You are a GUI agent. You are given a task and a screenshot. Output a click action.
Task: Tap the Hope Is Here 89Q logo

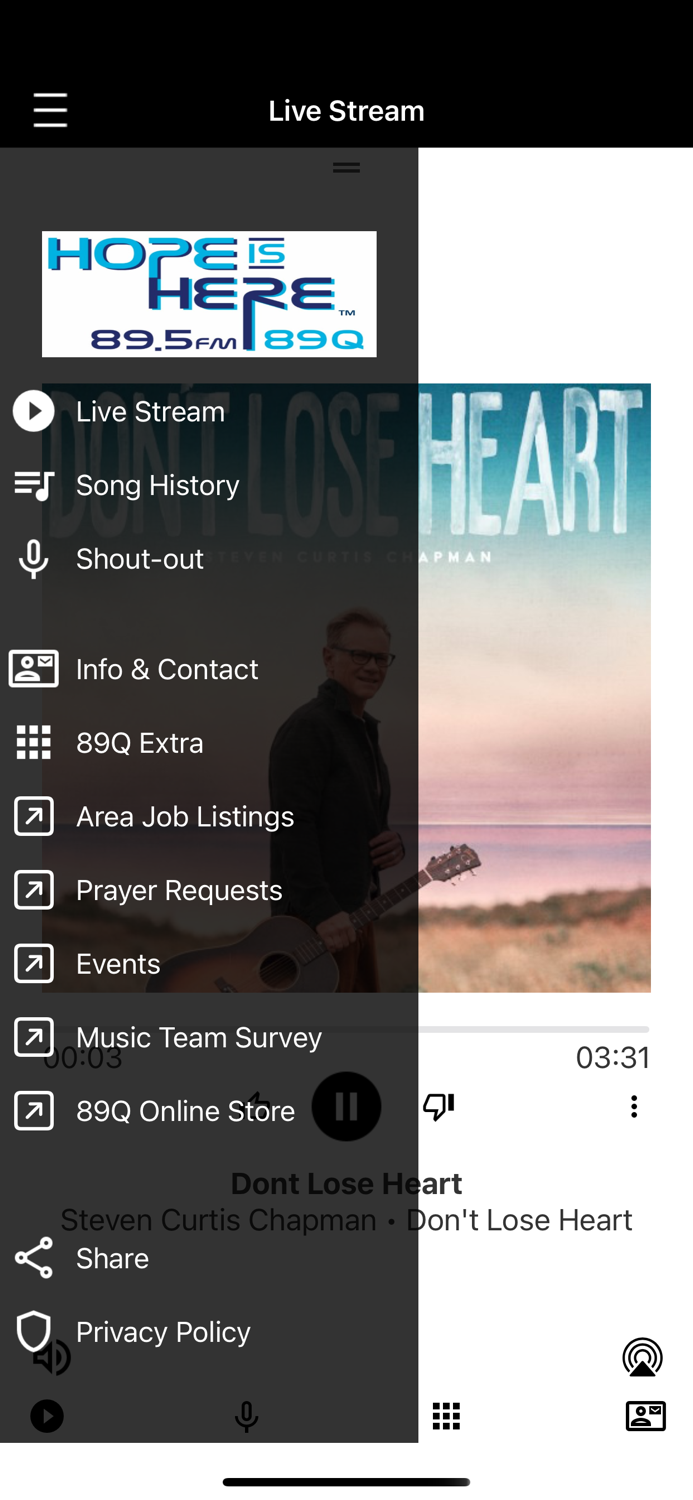209,294
